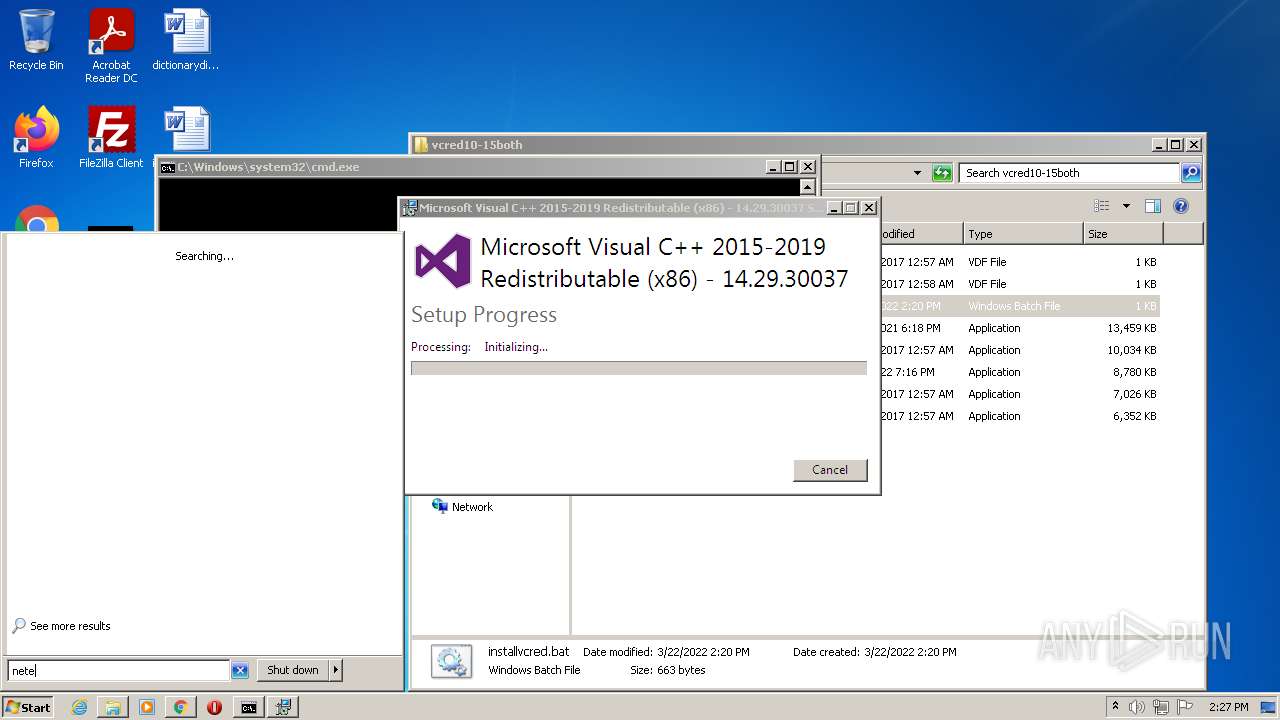The image size is (1280, 720).
Task: Sort files by Type column
Action: [x=1024, y=234]
